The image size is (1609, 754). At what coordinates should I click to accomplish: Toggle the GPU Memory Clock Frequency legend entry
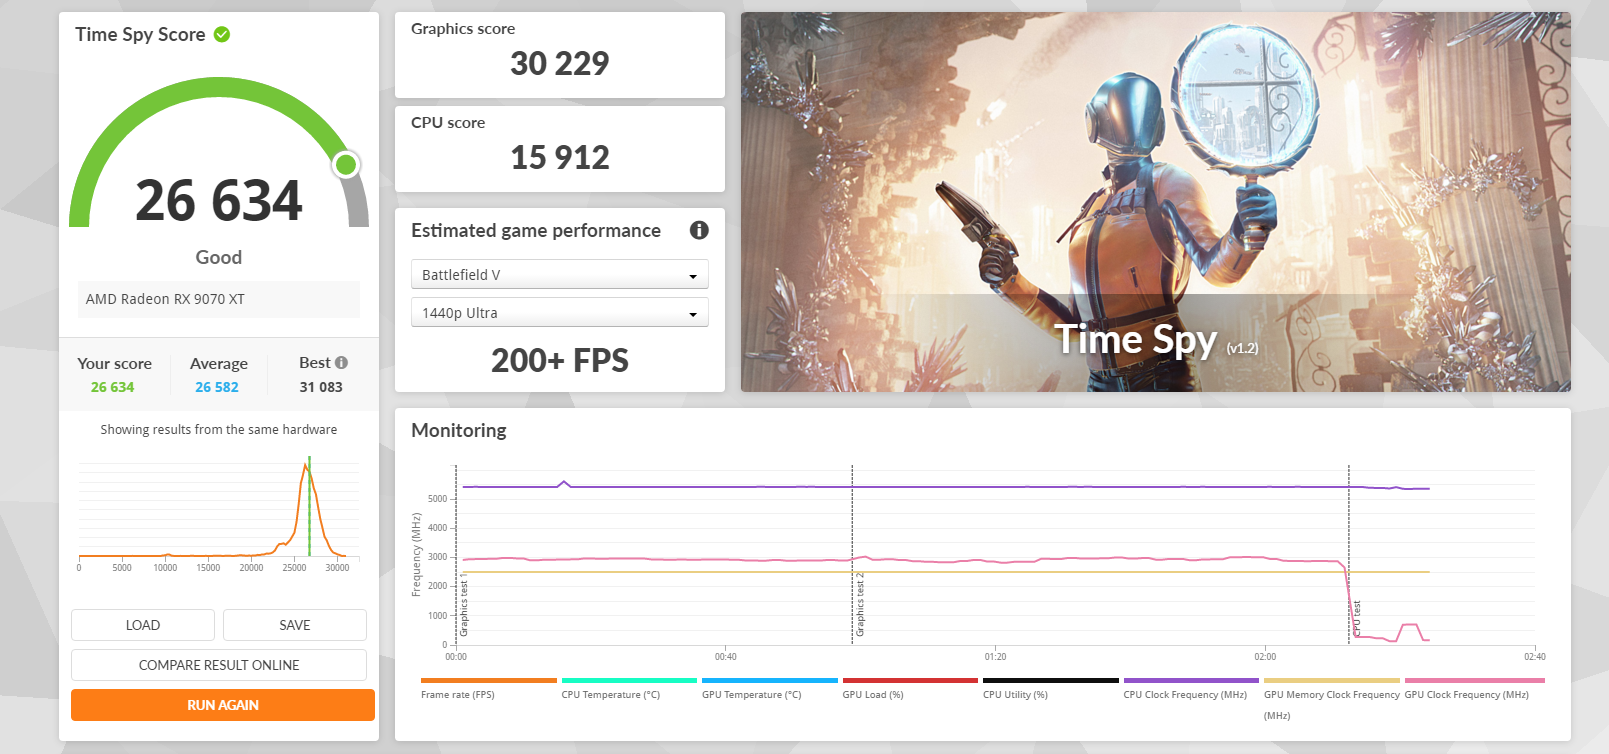coord(1332,704)
